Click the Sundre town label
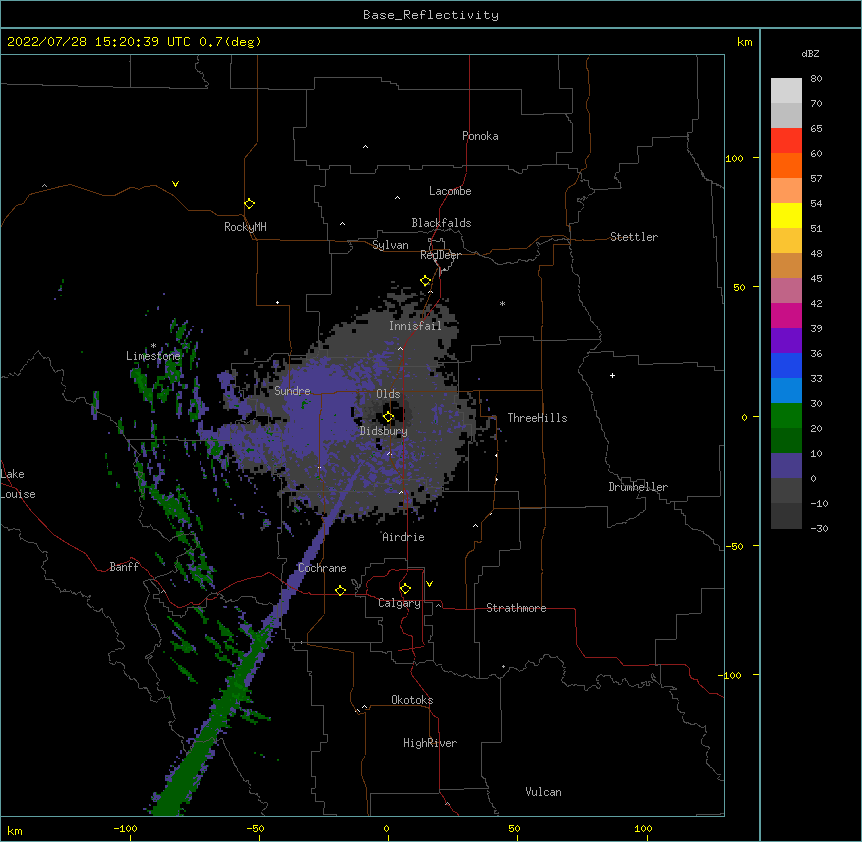862x842 pixels. tap(292, 391)
